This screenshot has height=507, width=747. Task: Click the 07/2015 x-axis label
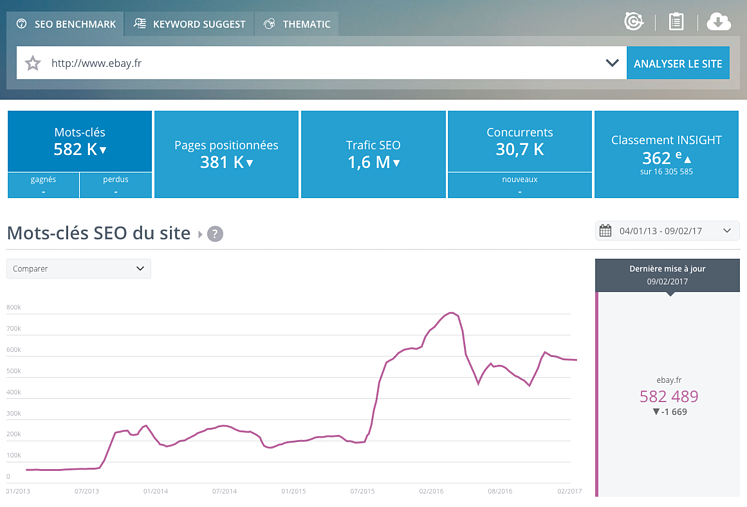362,491
